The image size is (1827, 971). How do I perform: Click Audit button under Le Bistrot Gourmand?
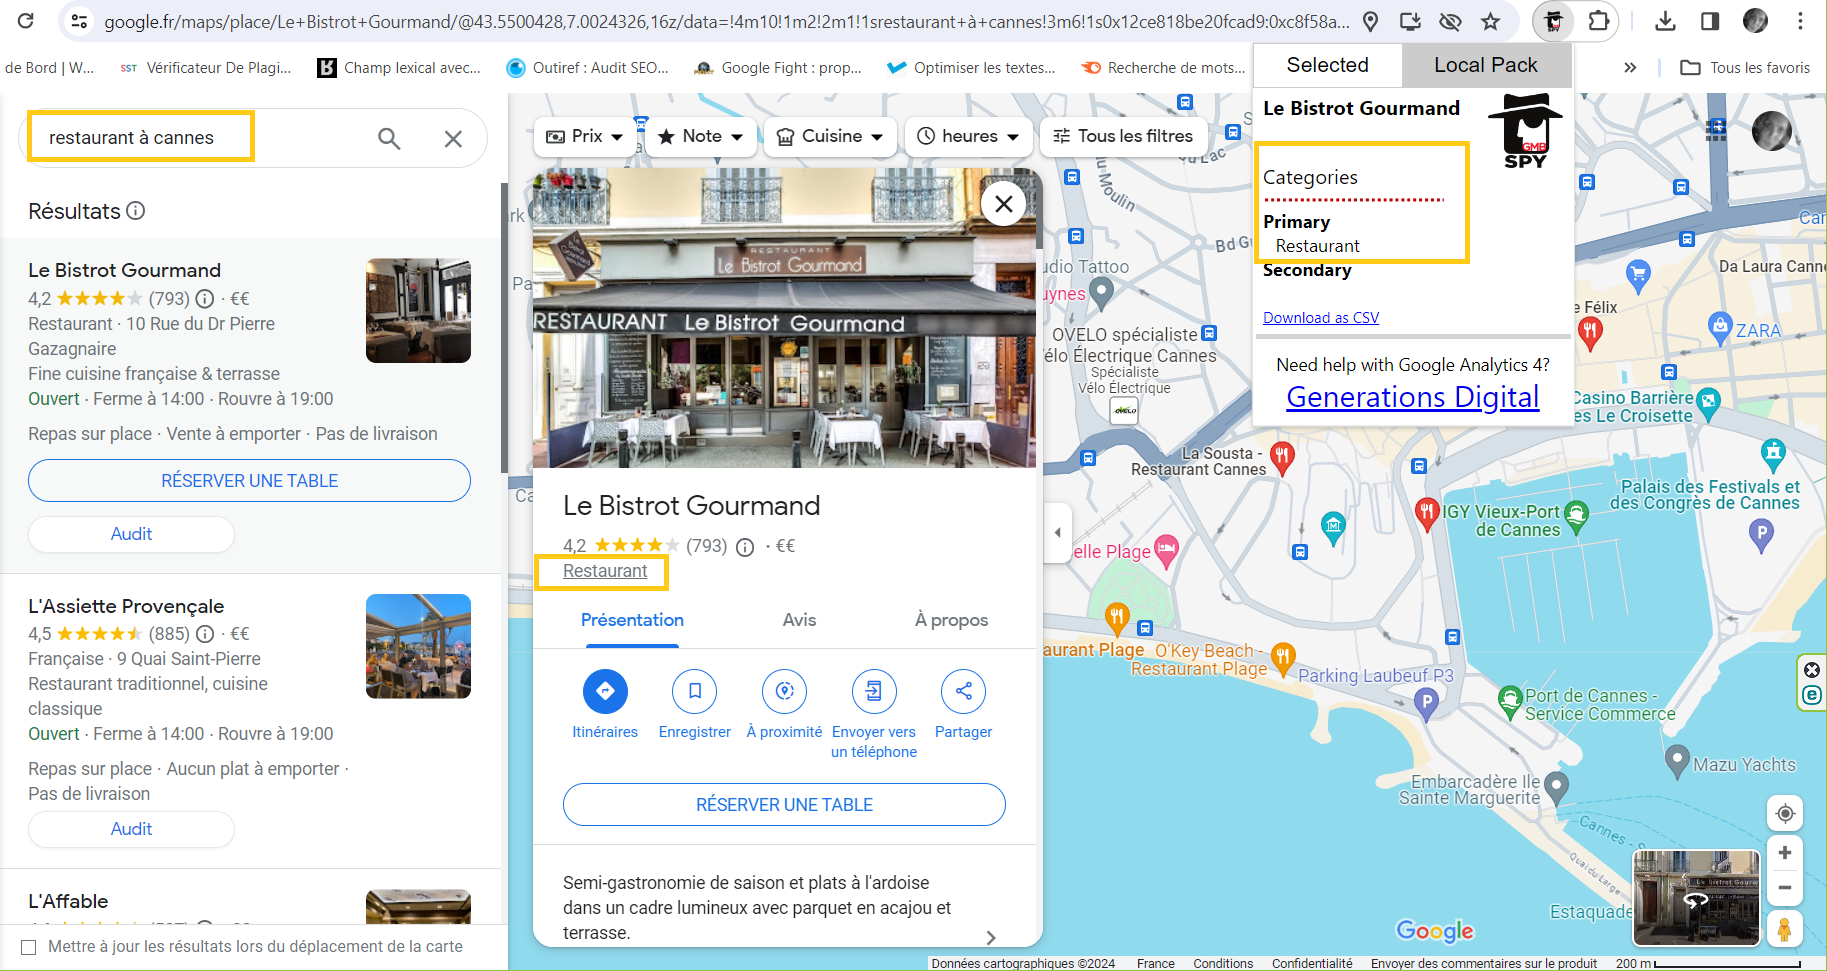point(131,534)
